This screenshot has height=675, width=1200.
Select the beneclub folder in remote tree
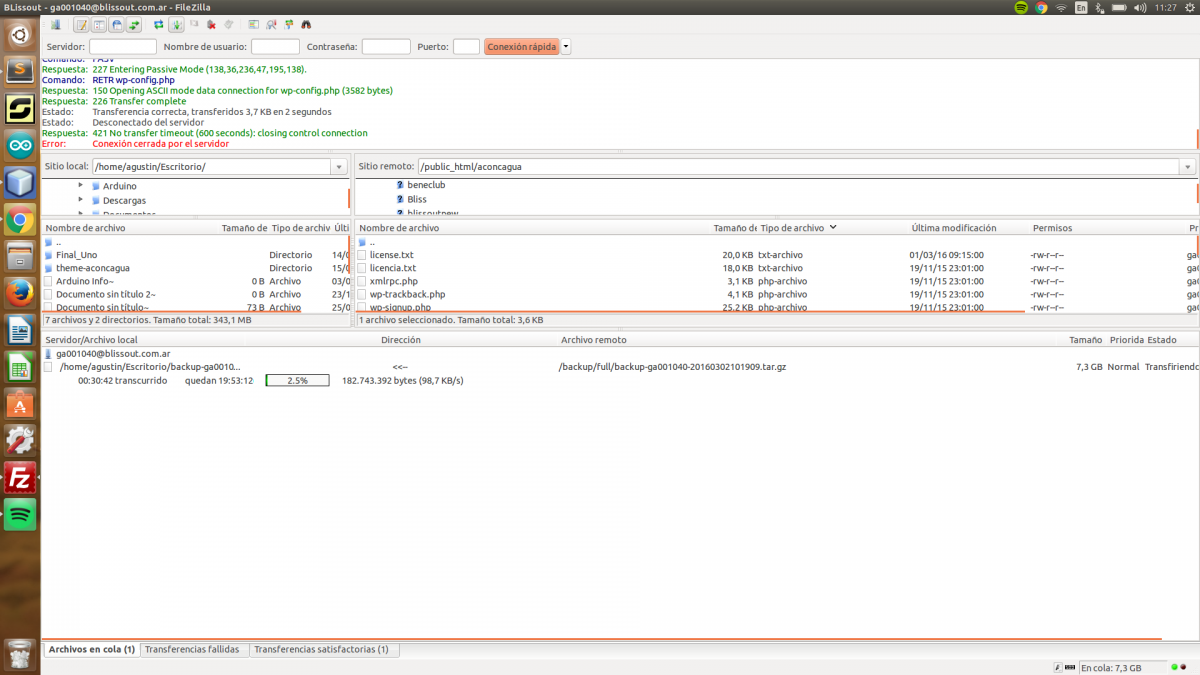point(426,185)
